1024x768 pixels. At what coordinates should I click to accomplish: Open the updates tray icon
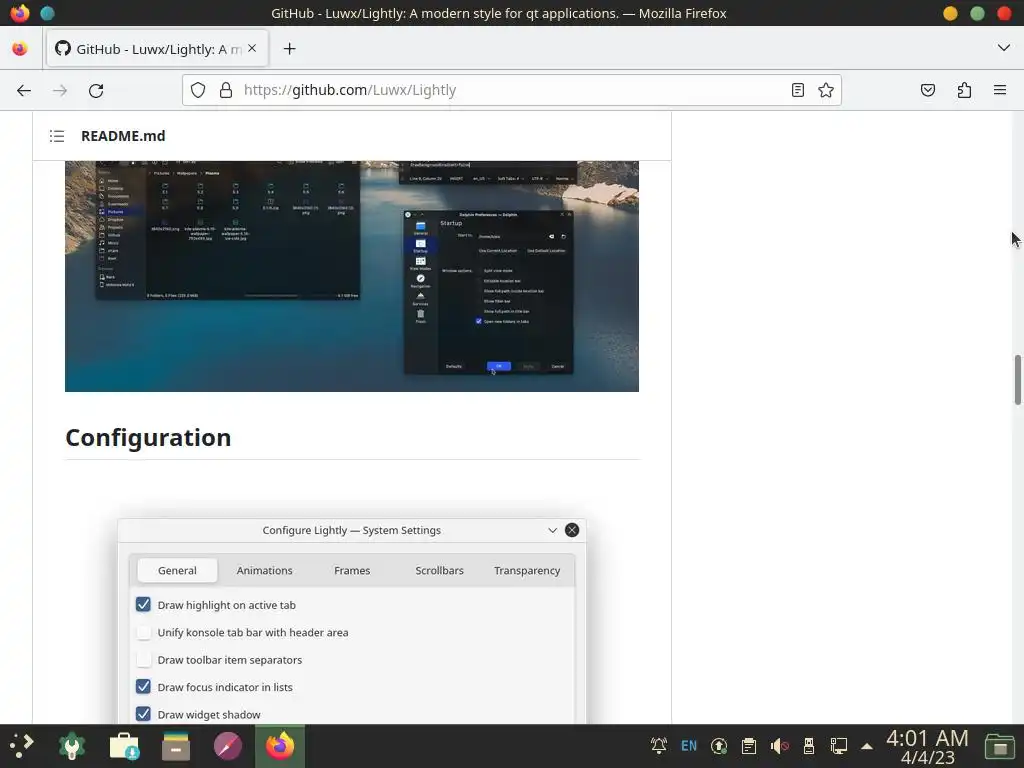click(x=719, y=745)
